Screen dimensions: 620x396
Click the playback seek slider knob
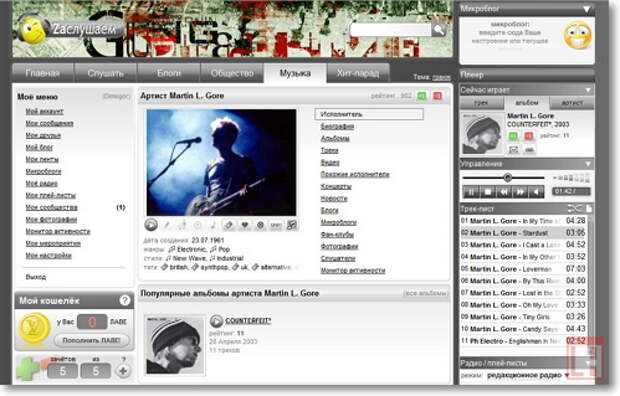508,178
